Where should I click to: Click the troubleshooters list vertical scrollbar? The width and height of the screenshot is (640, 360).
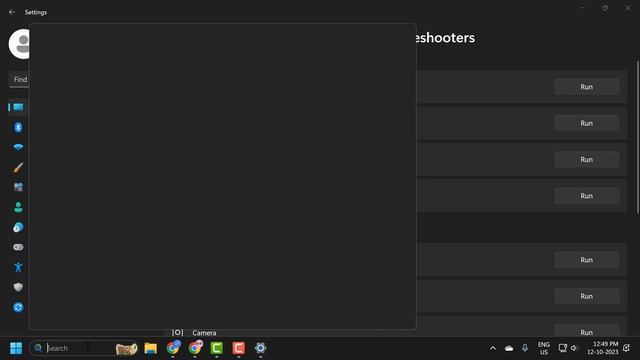click(638, 137)
